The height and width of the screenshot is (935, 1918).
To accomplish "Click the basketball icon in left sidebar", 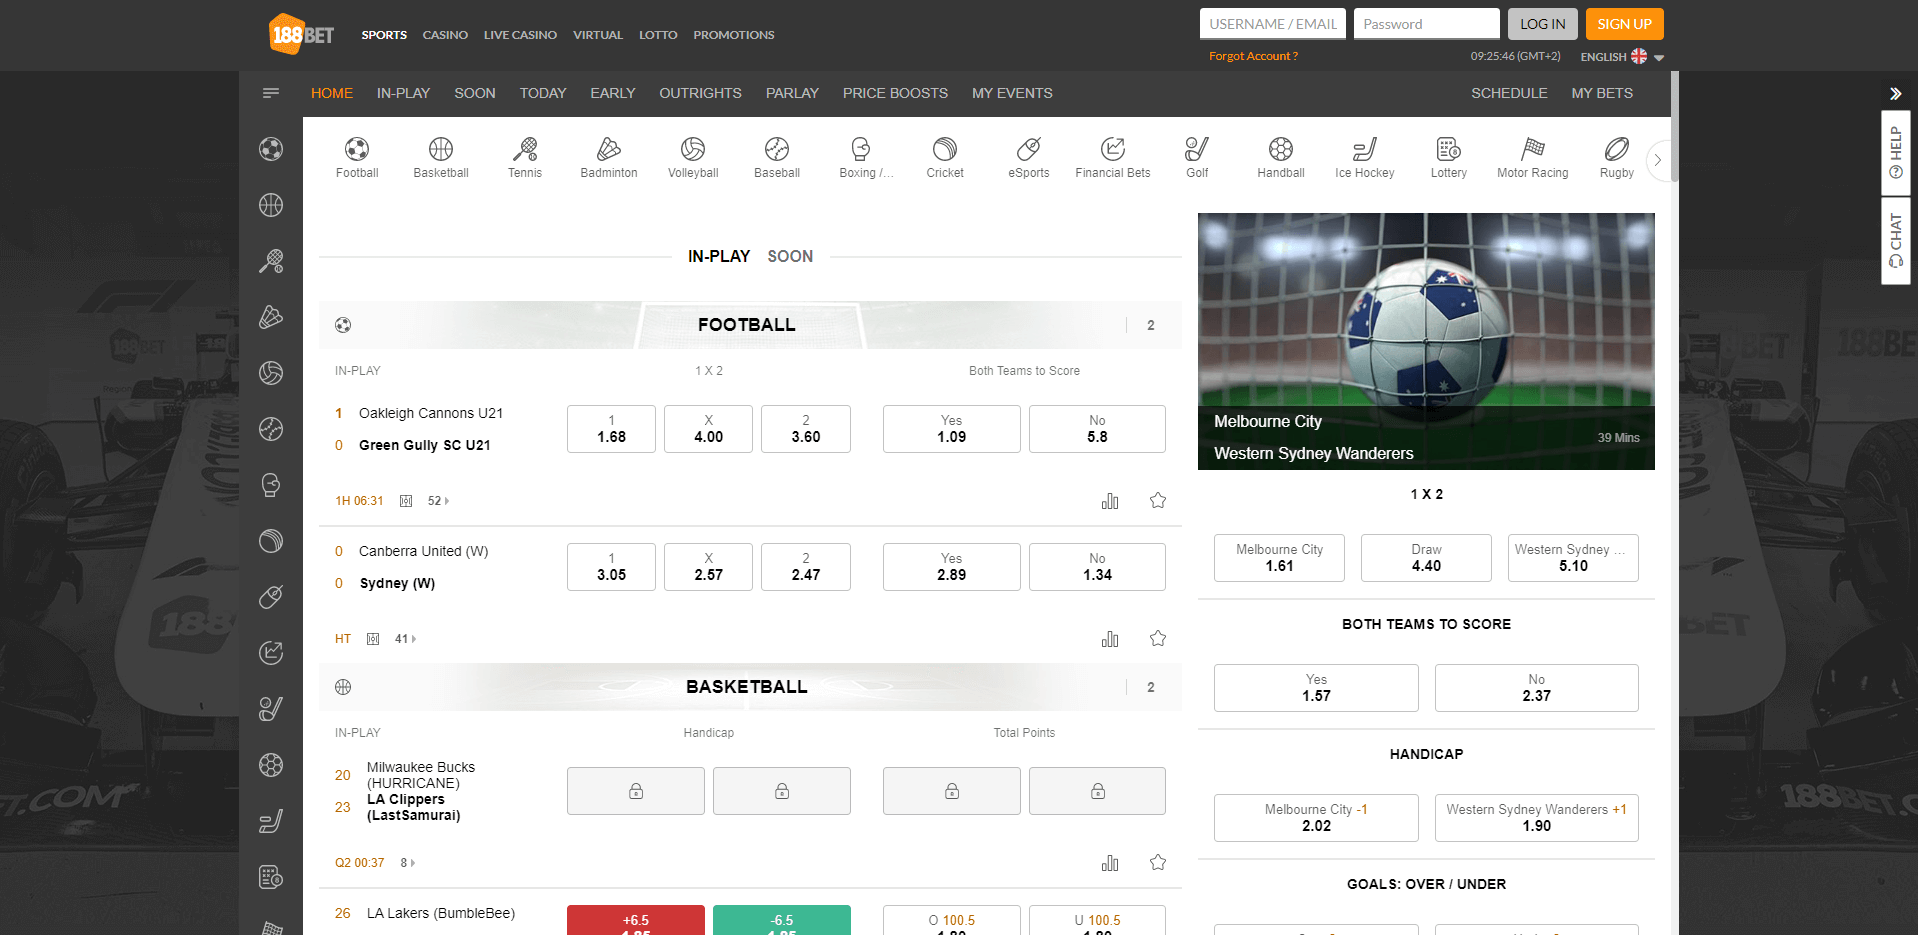I will tap(271, 205).
